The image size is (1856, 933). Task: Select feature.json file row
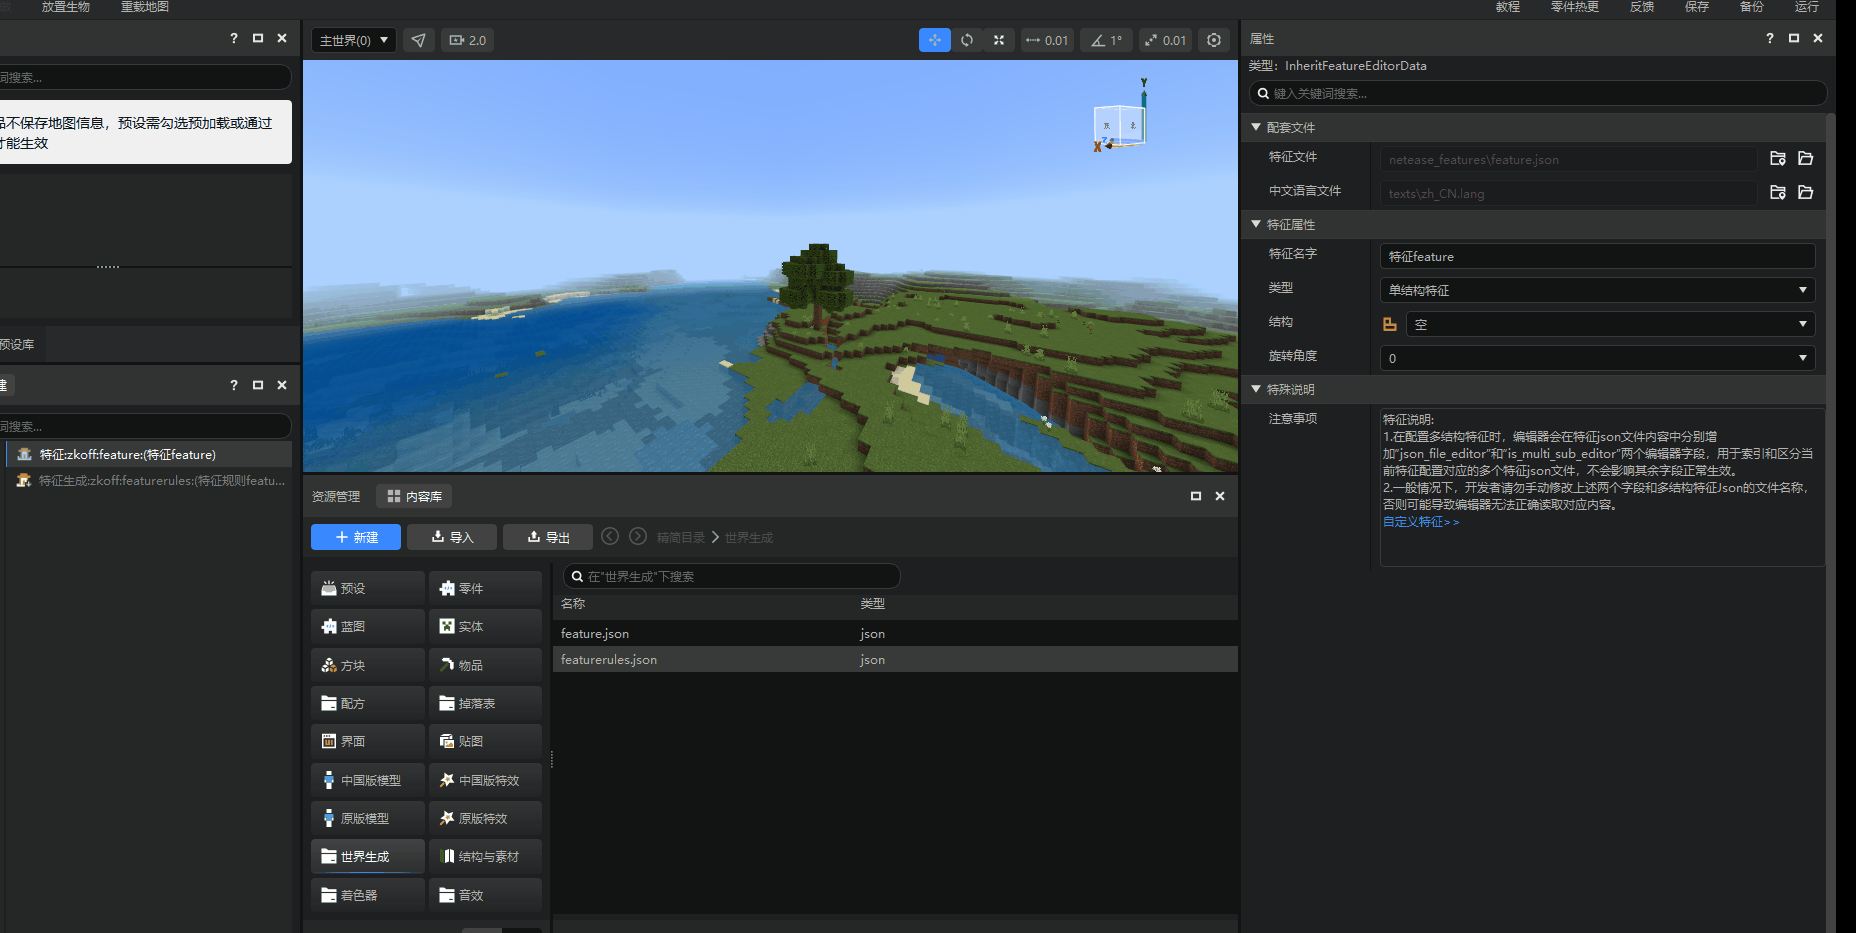(x=895, y=633)
